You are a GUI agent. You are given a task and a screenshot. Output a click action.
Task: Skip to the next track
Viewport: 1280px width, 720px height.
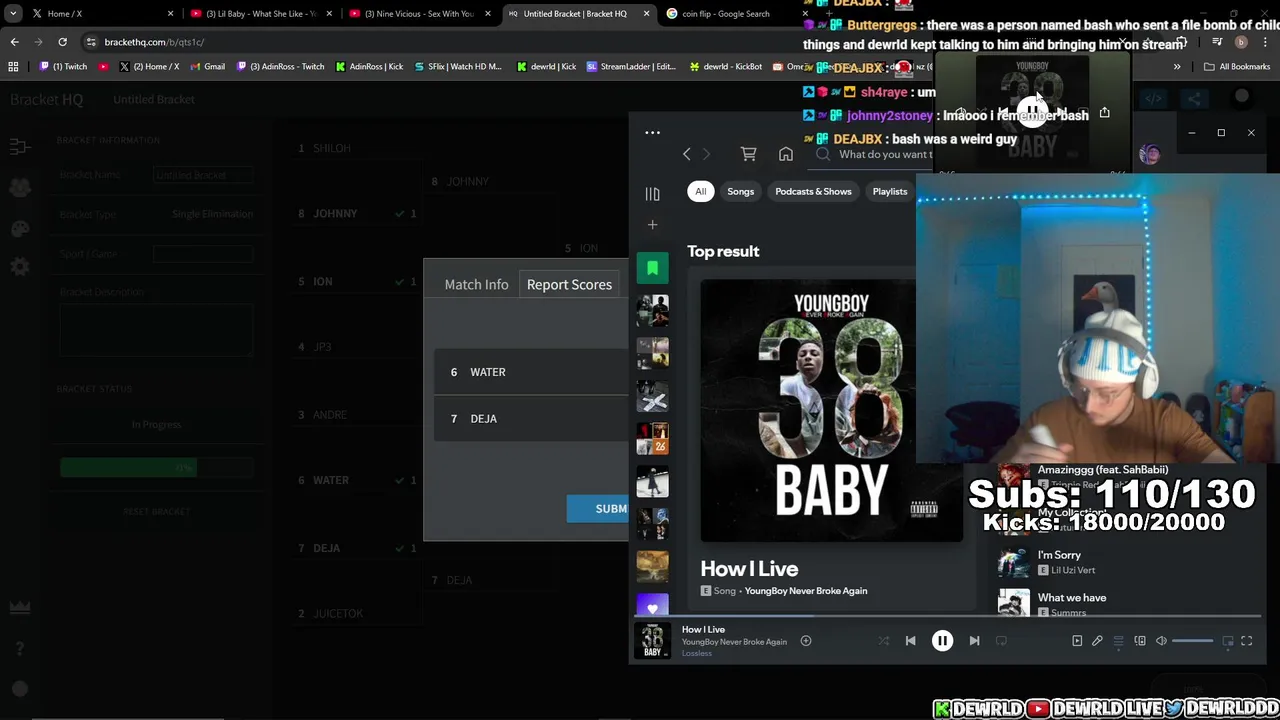974,641
